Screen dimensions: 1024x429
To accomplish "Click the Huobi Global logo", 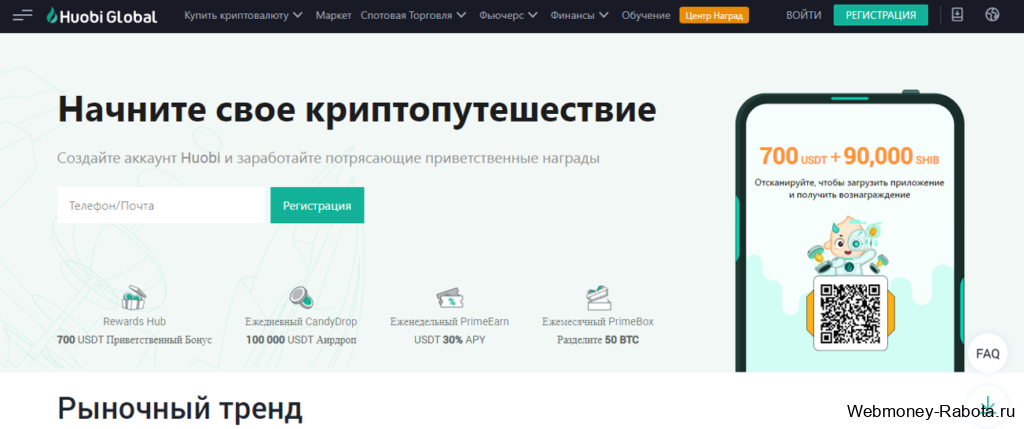I will (x=102, y=16).
